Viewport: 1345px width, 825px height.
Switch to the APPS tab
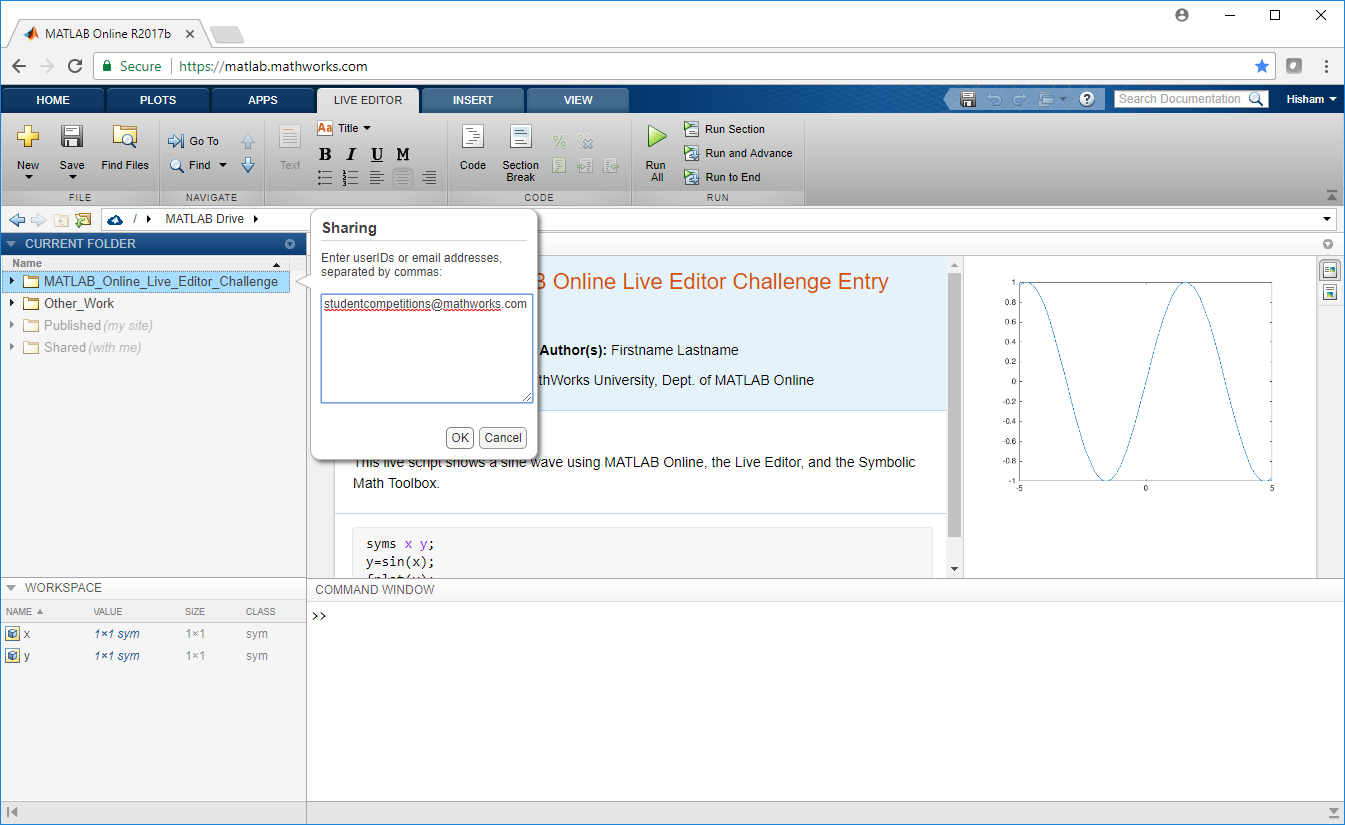[263, 100]
